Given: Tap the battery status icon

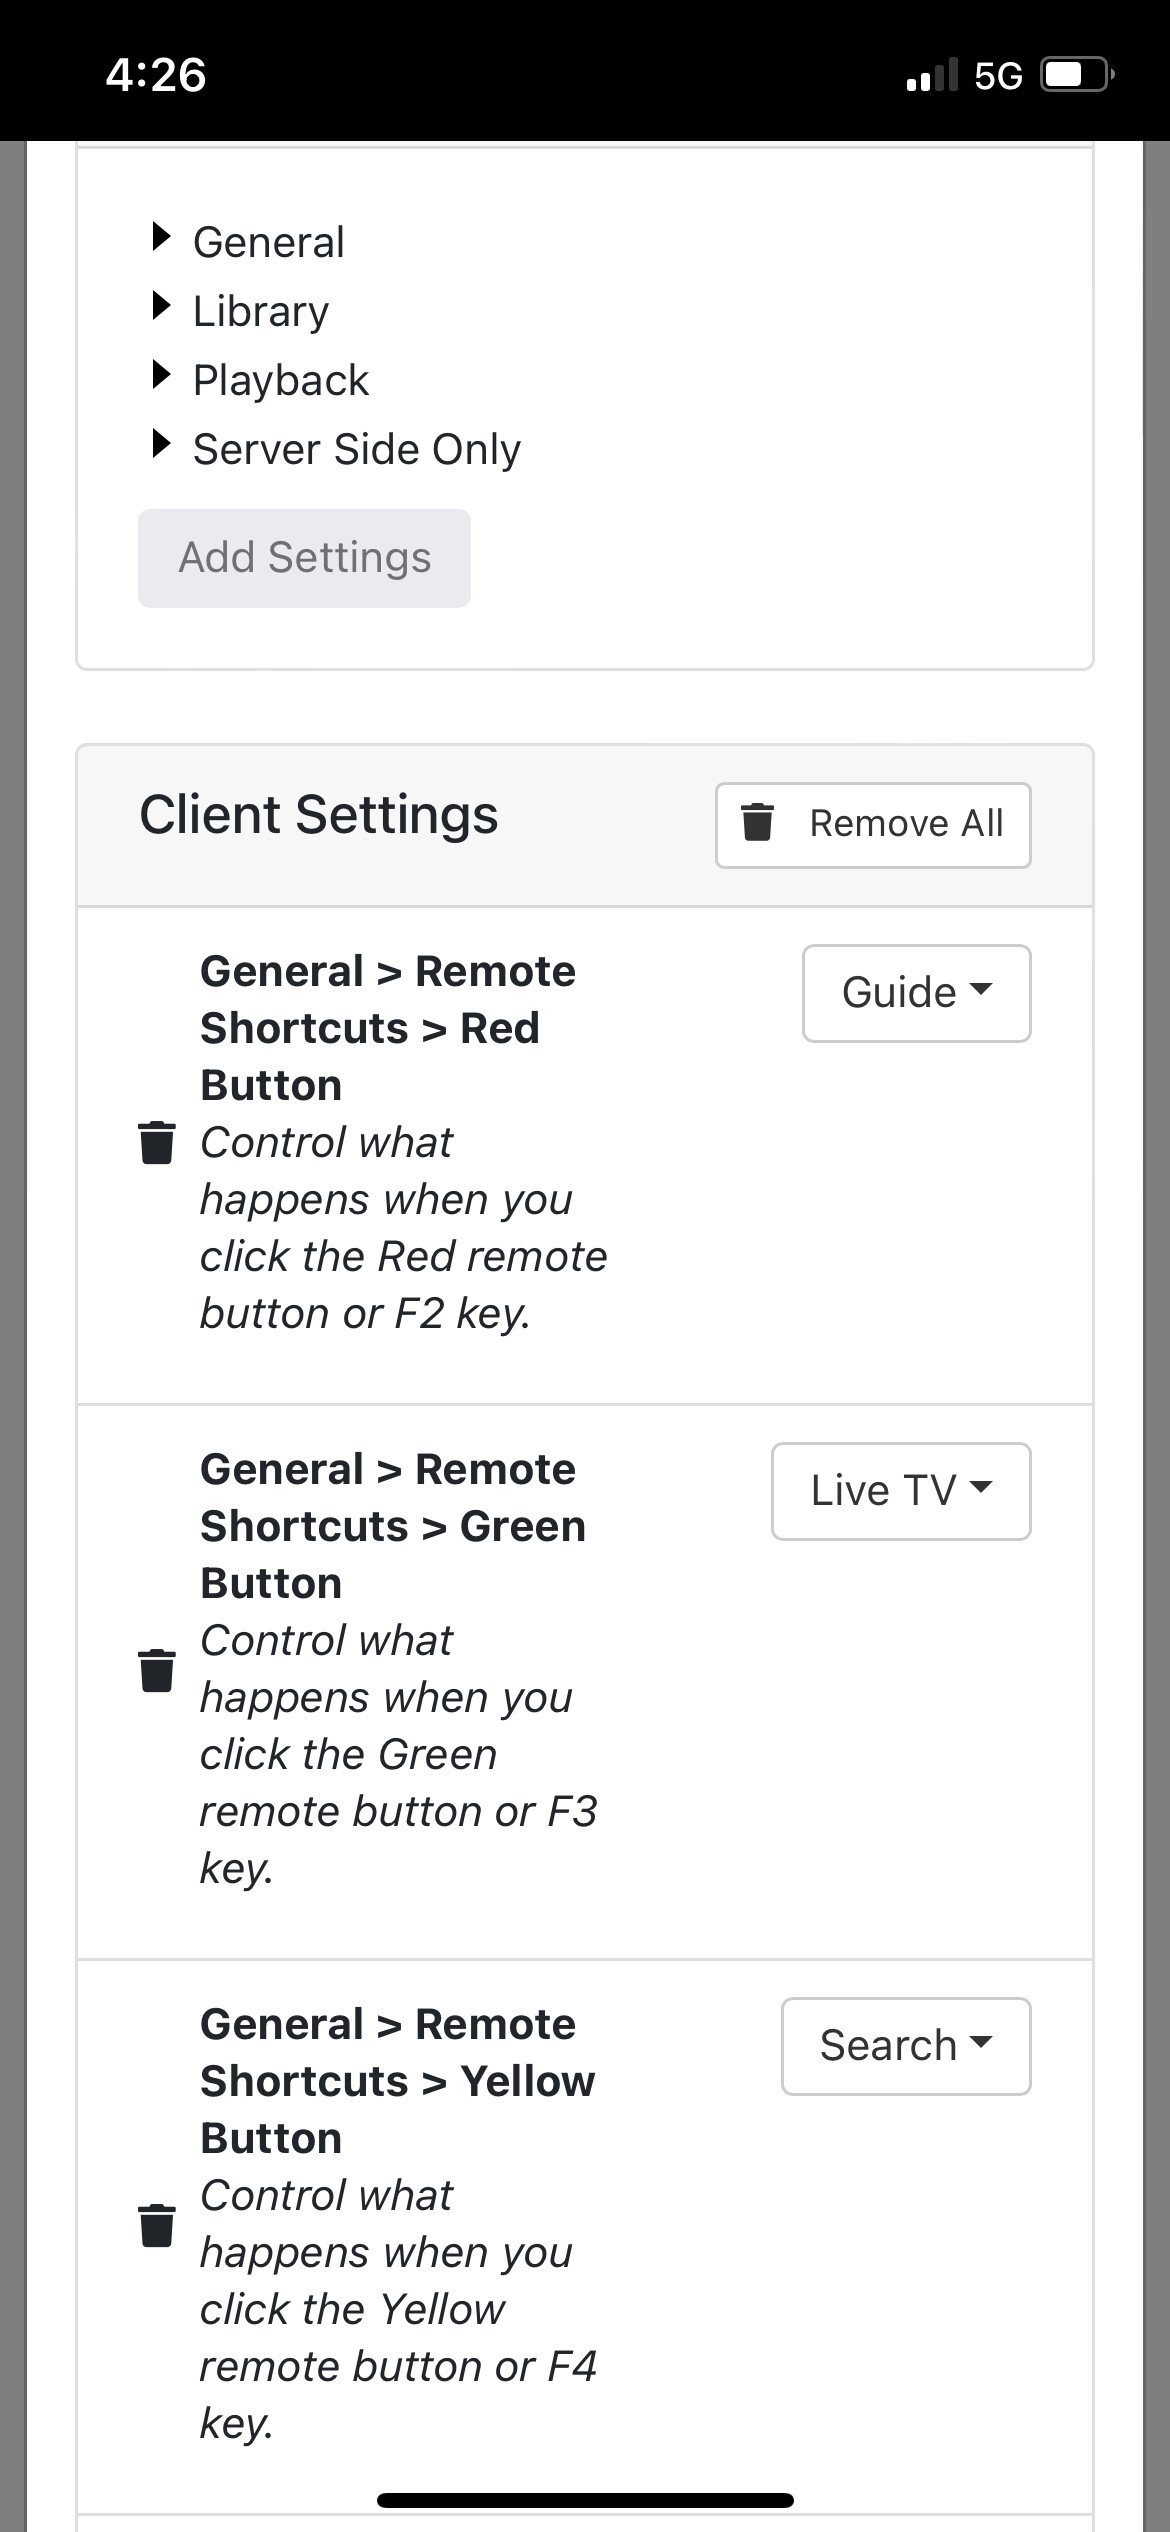Looking at the screenshot, I should coord(1077,75).
